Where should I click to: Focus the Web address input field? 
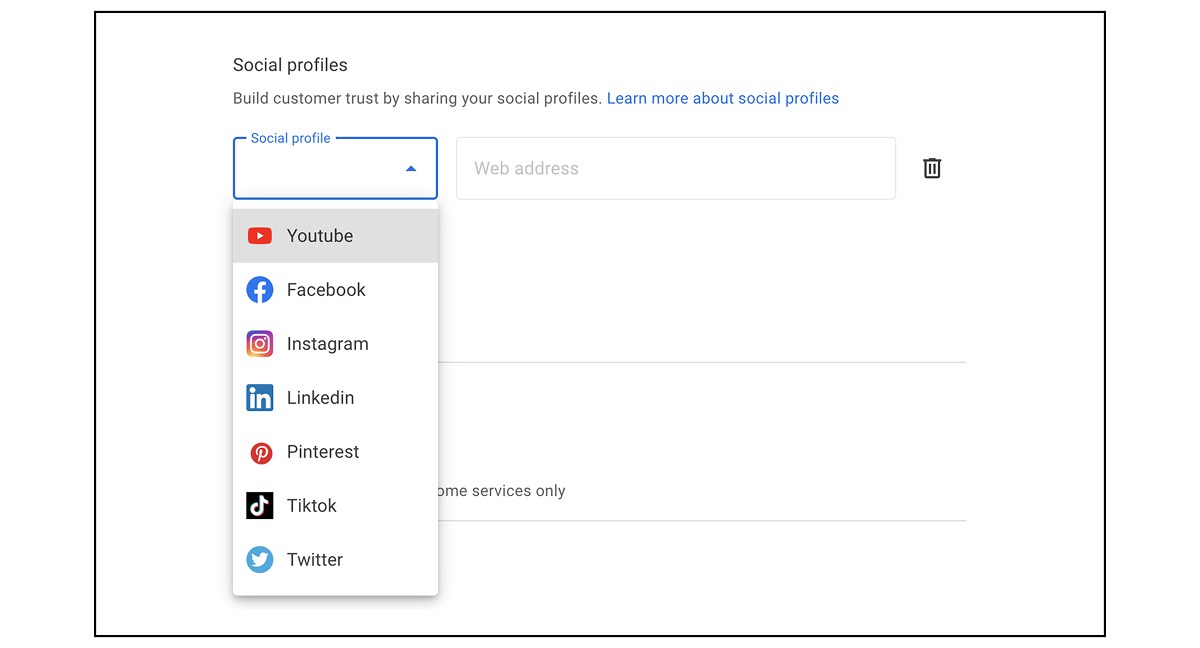[675, 168]
